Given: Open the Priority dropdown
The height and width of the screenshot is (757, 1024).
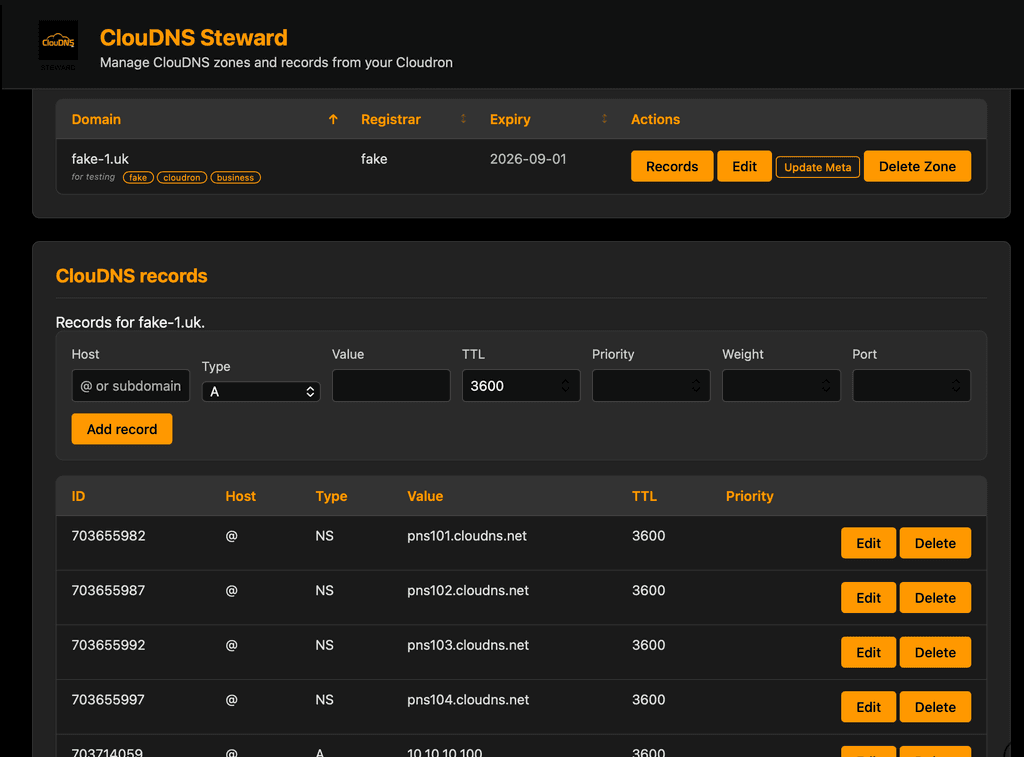Looking at the screenshot, I should [x=650, y=385].
